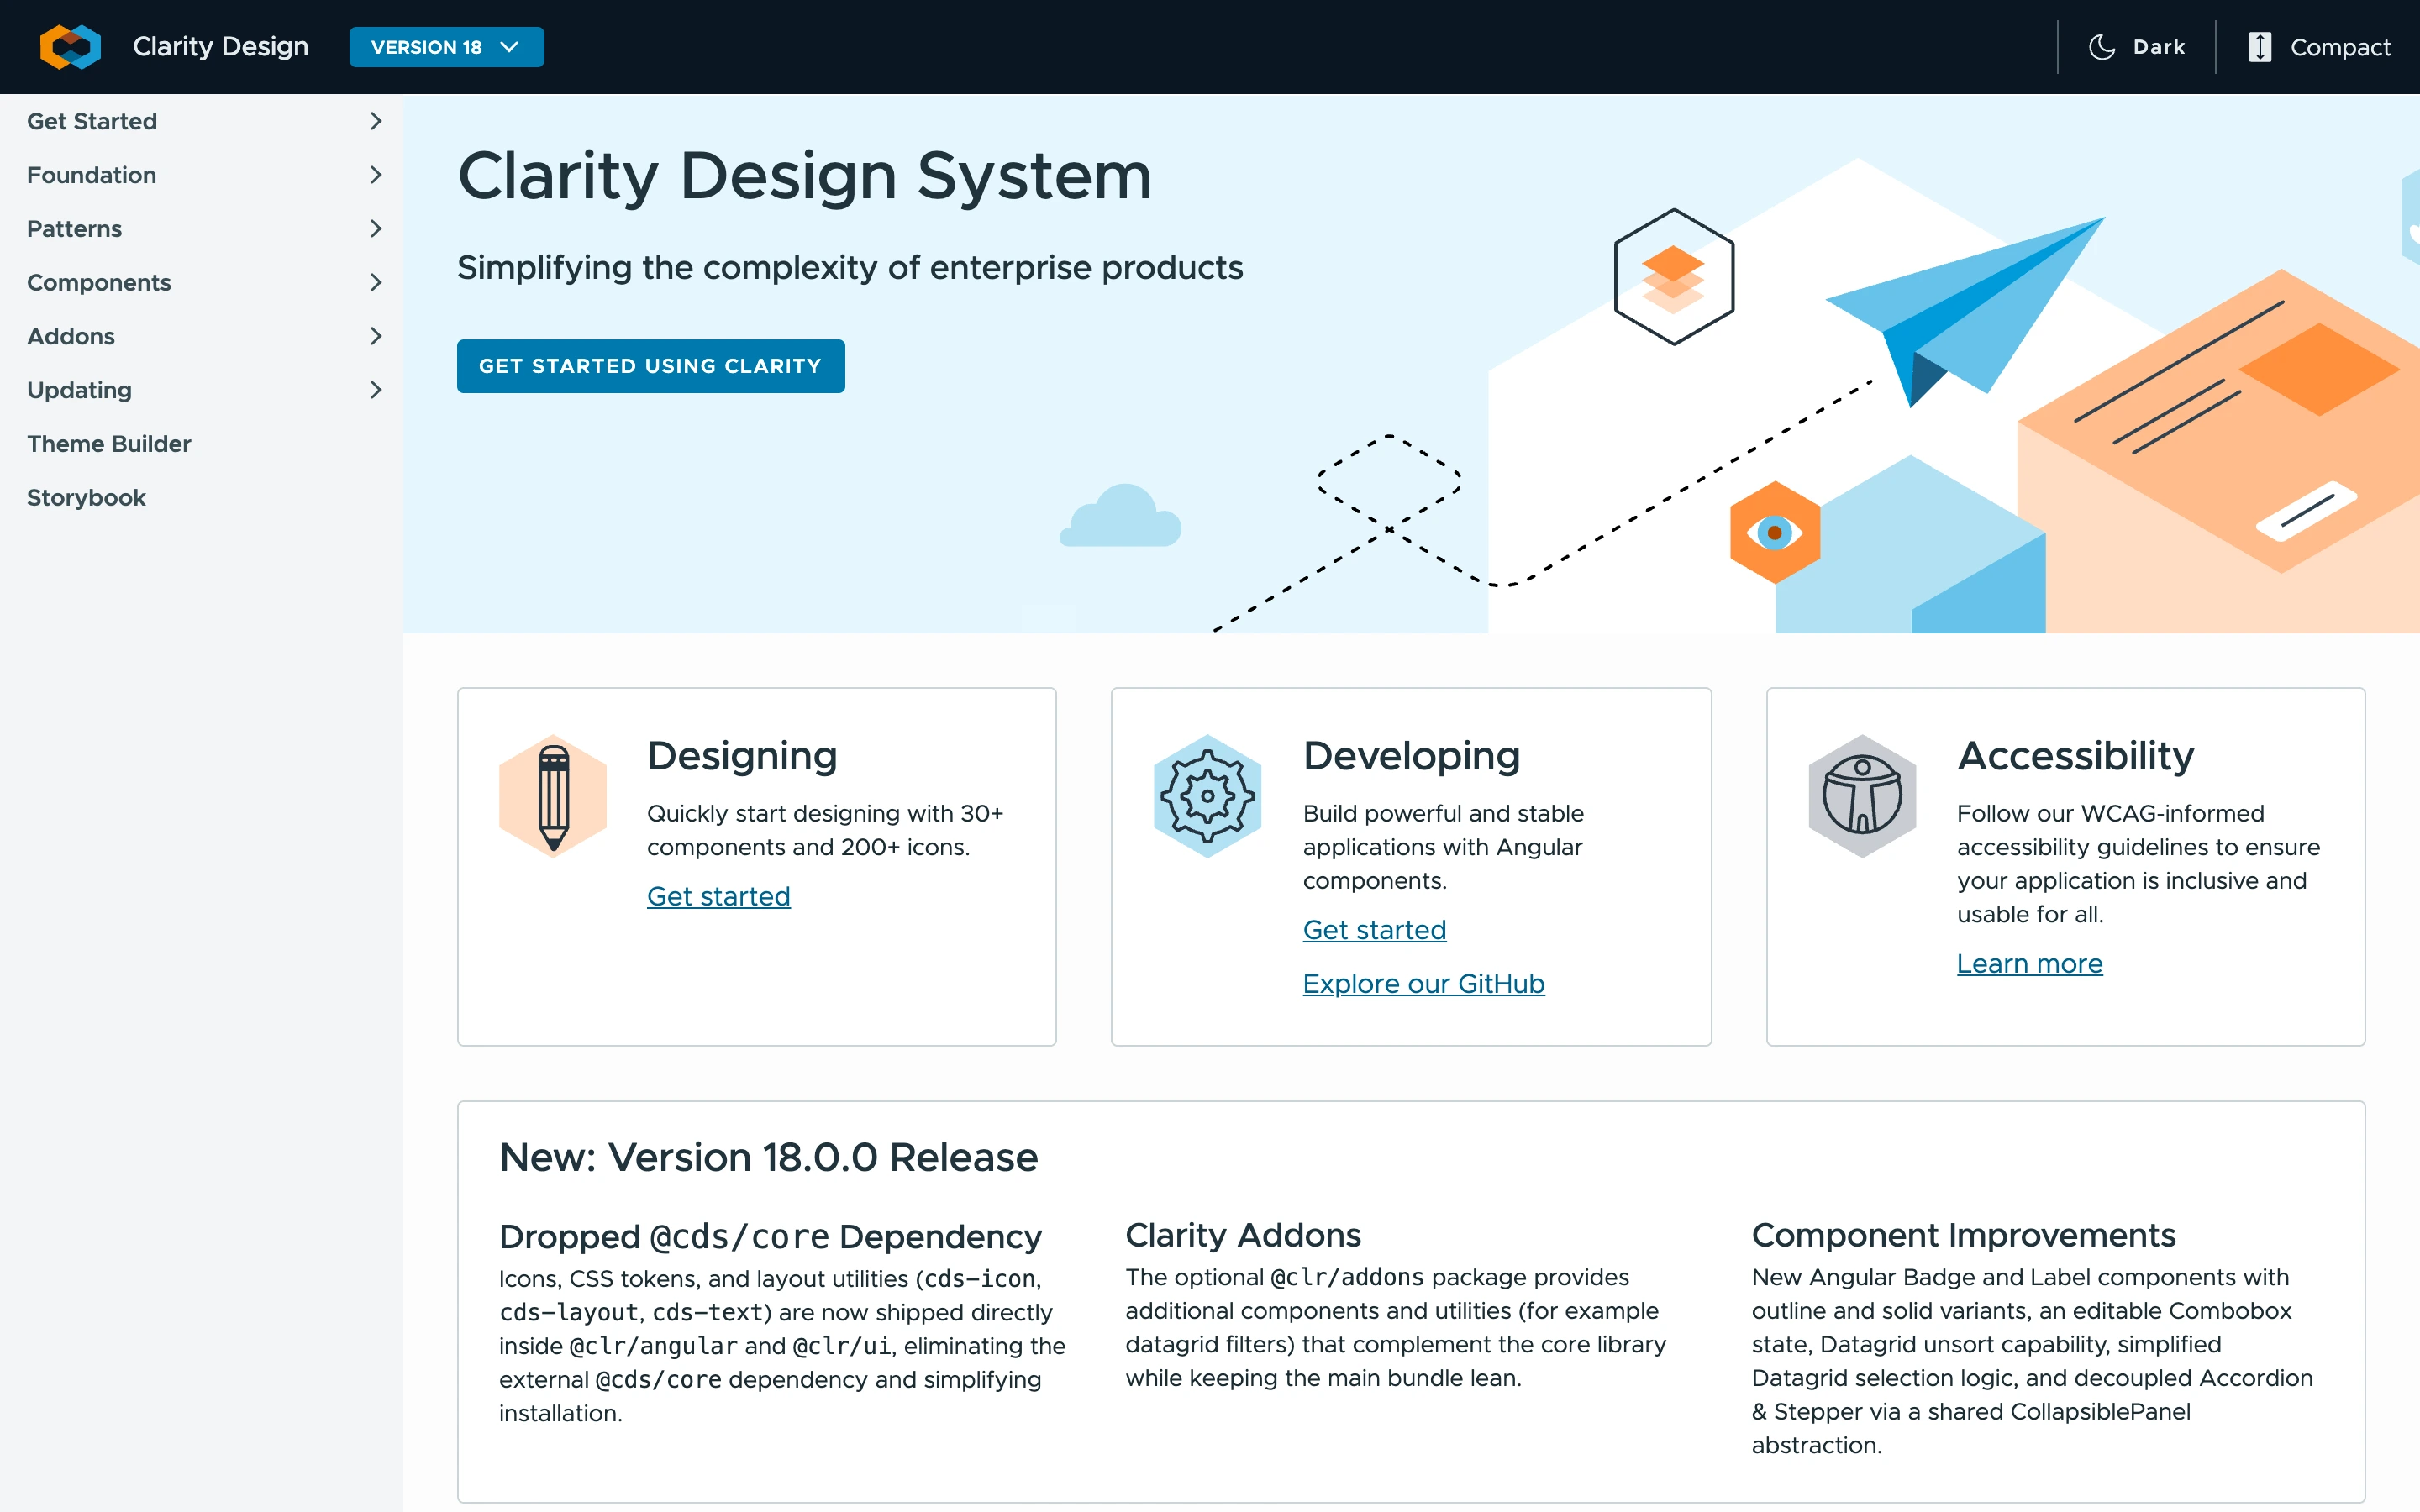The image size is (2420, 1512).
Task: Follow Get started link under Designing
Action: [719, 896]
